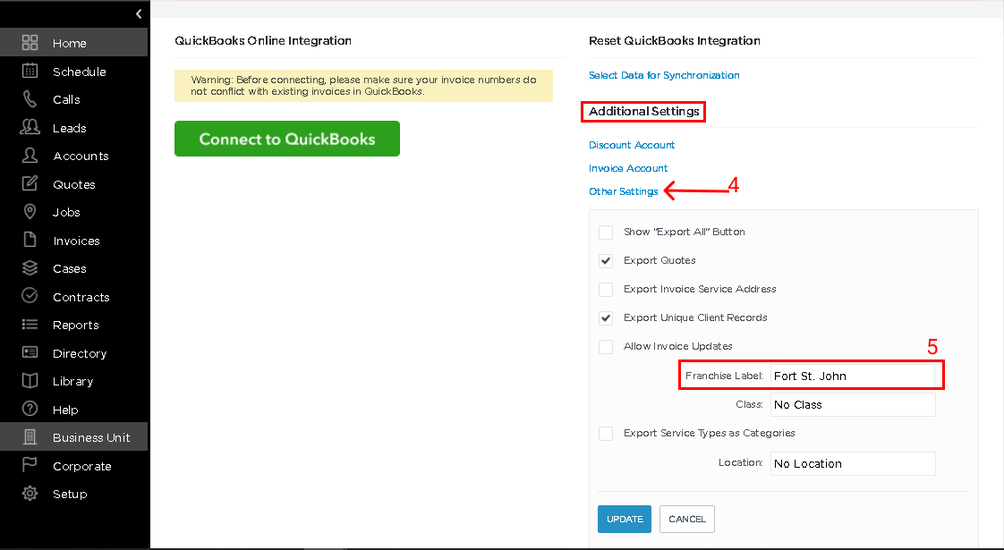Open the Schedule calendar icon
The width and height of the screenshot is (1004, 550).
click(29, 71)
